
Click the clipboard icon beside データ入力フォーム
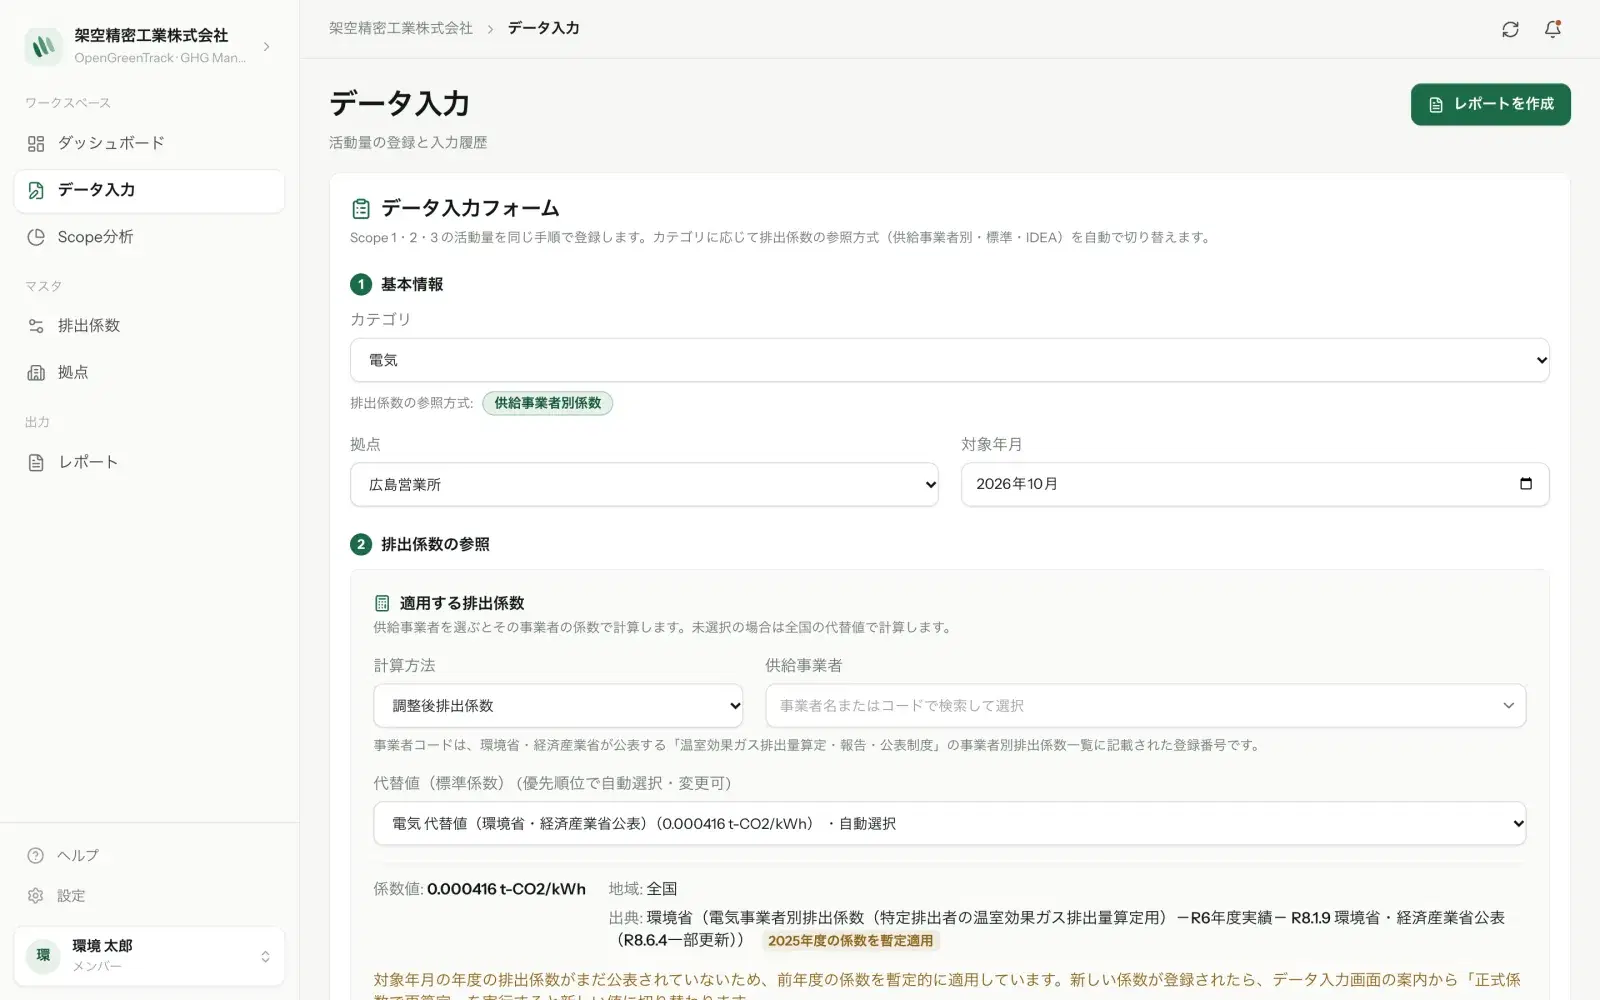click(x=361, y=209)
